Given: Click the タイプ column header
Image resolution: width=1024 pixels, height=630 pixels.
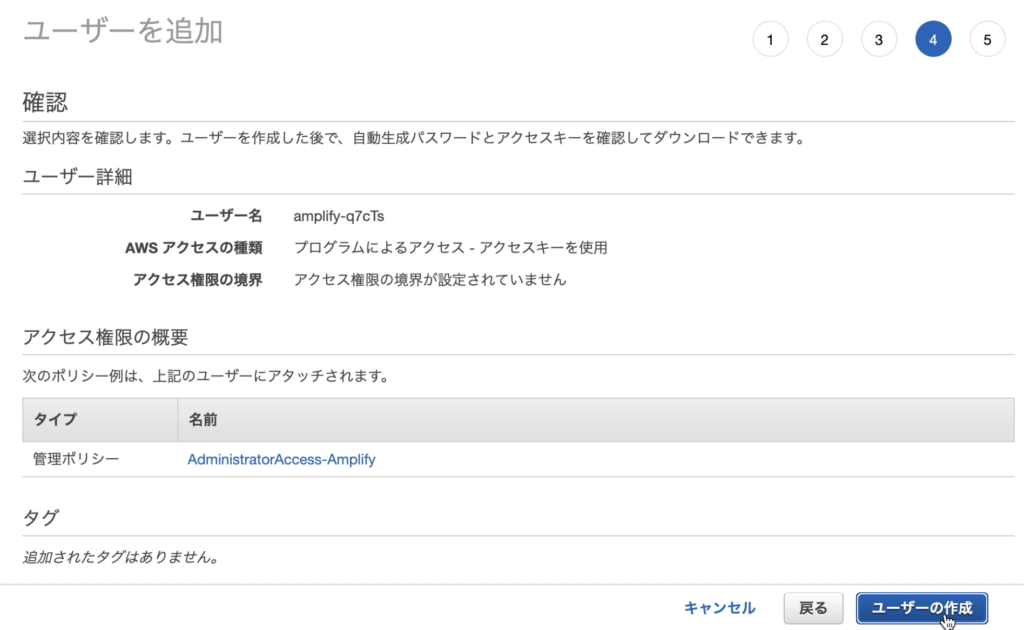Looking at the screenshot, I should 100,419.
